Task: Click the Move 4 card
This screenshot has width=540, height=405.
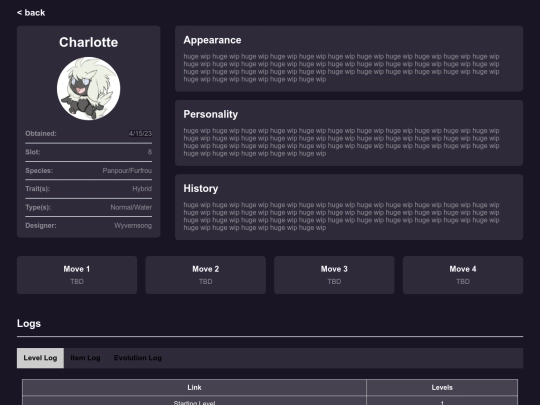Action: 463,275
